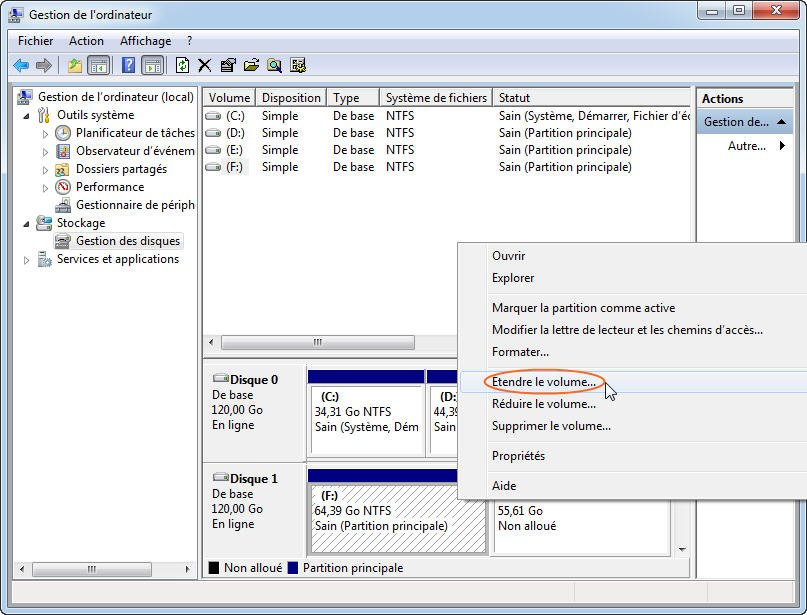Open the Action menu
Image resolution: width=807 pixels, height=615 pixels.
point(86,41)
